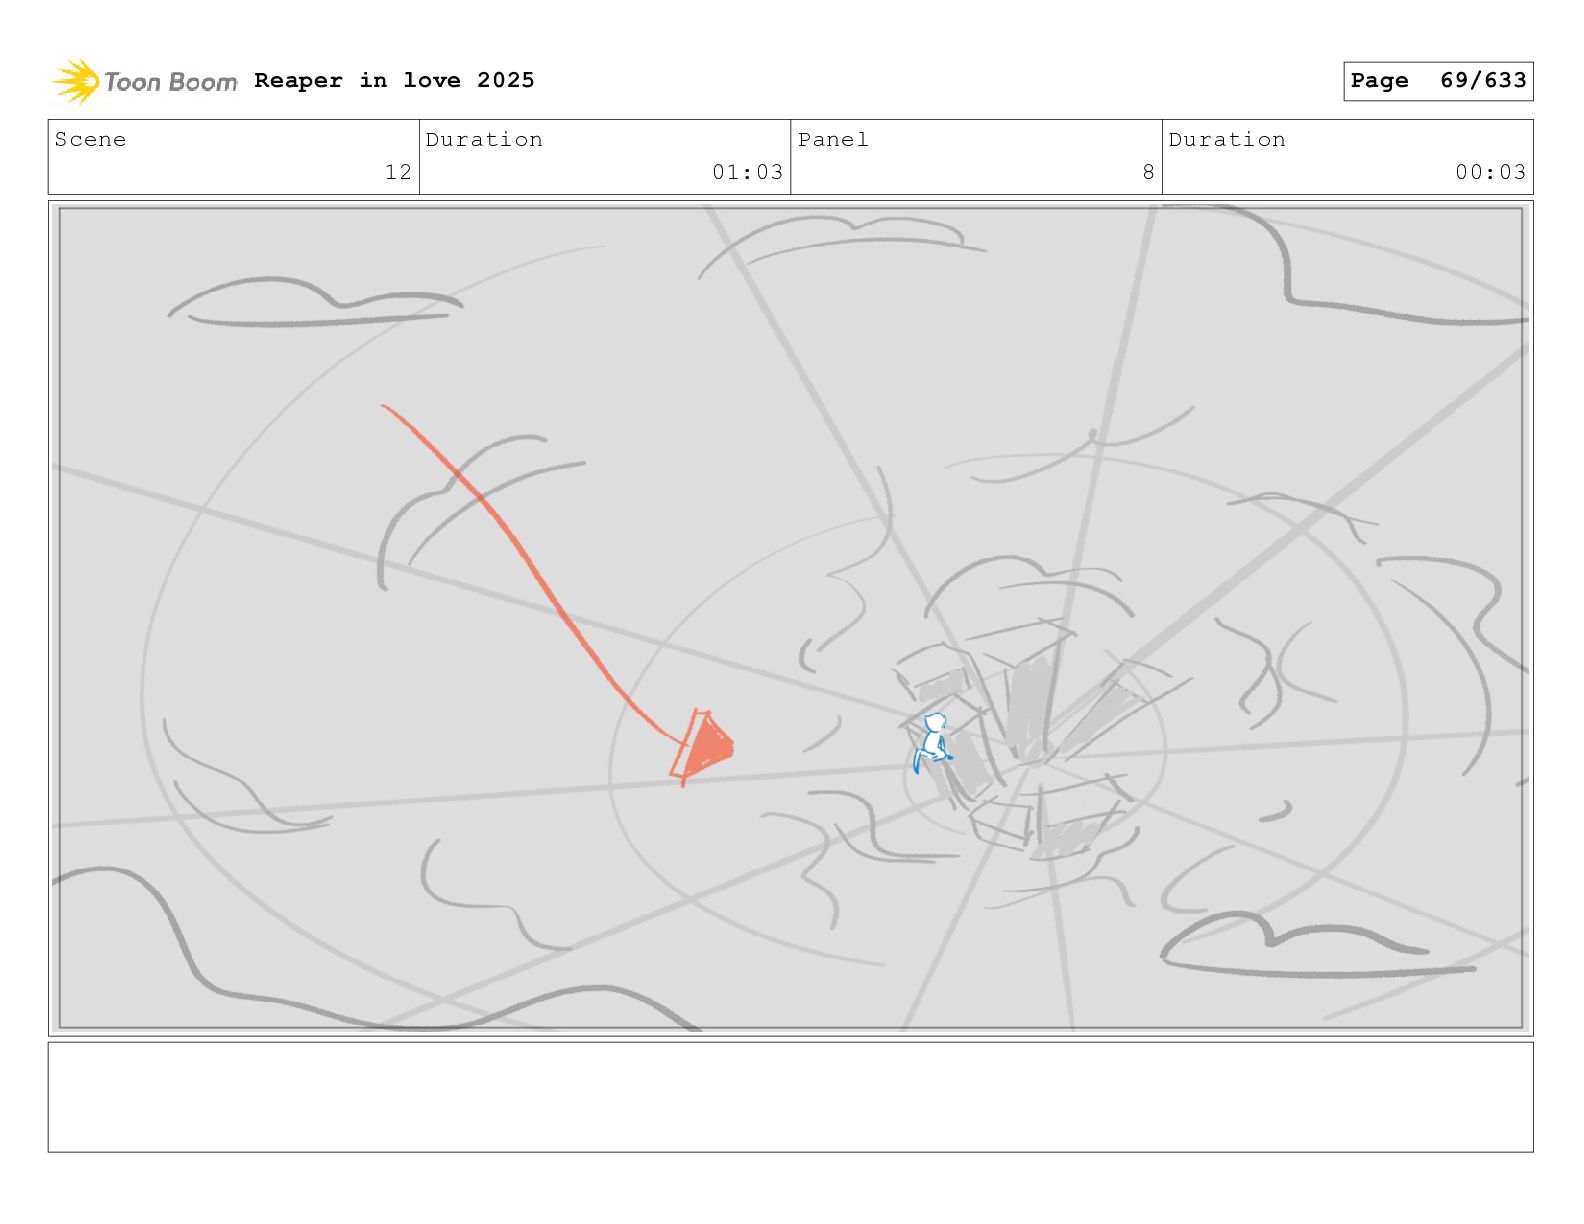Viewport: 1584px width, 1224px height.
Task: Click the empty notes box below the panel
Action: point(790,1097)
